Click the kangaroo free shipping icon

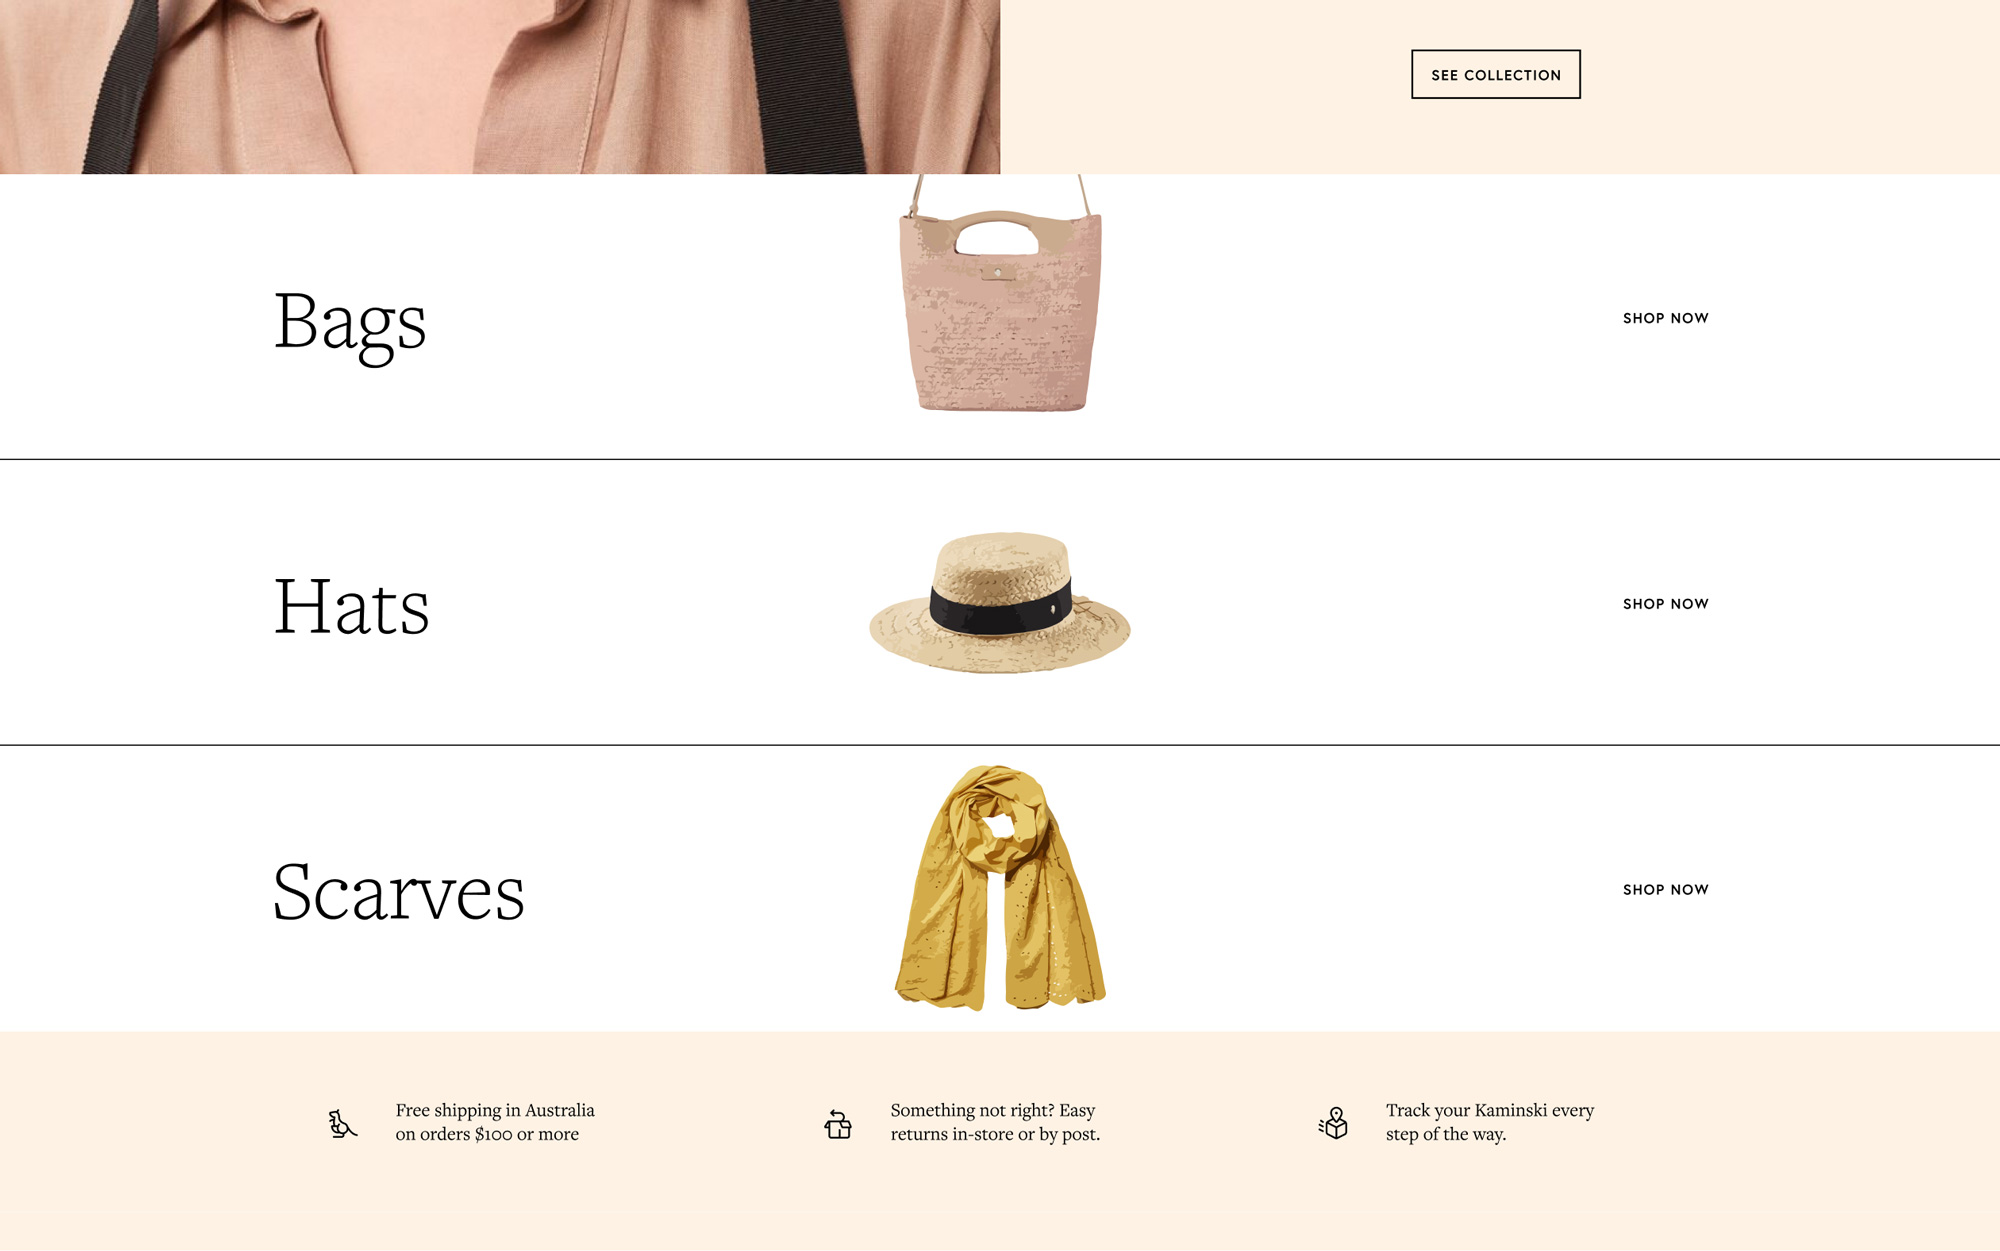342,1124
